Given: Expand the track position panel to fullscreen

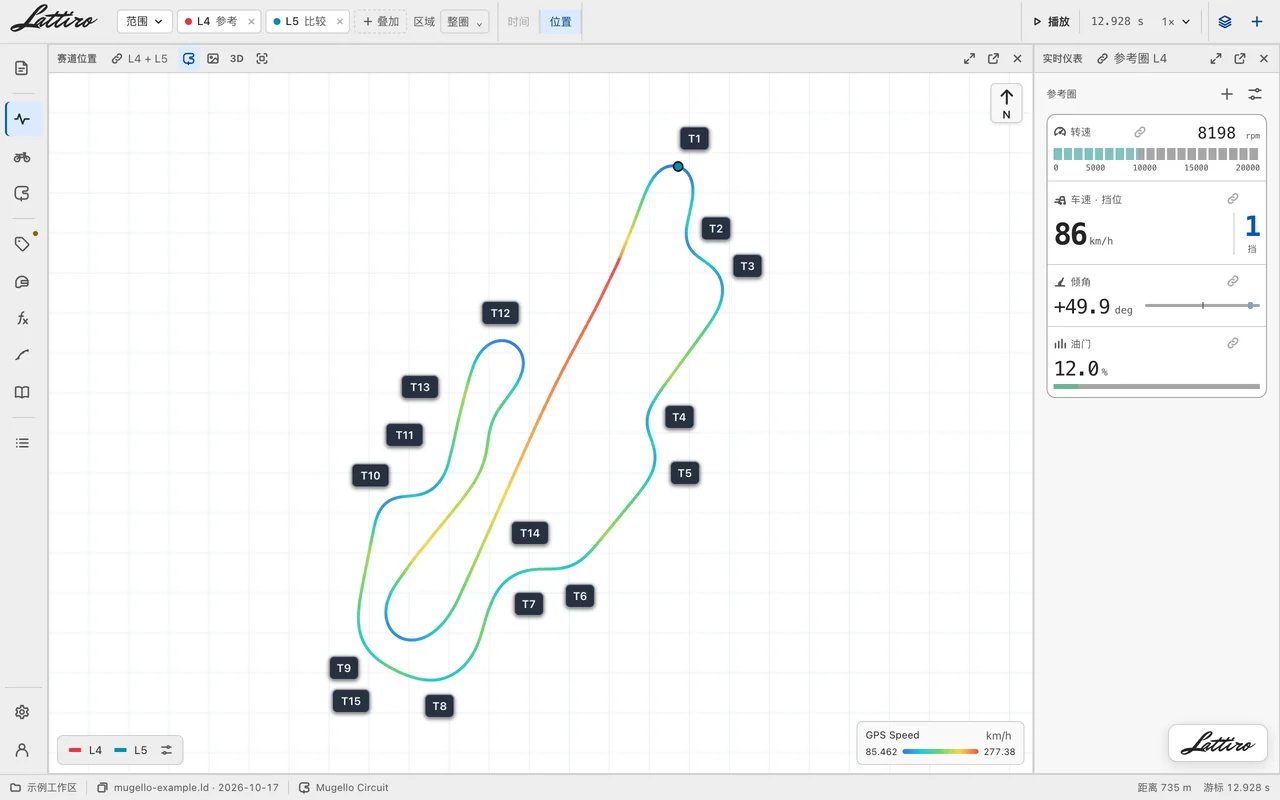Looking at the screenshot, I should click(x=969, y=59).
